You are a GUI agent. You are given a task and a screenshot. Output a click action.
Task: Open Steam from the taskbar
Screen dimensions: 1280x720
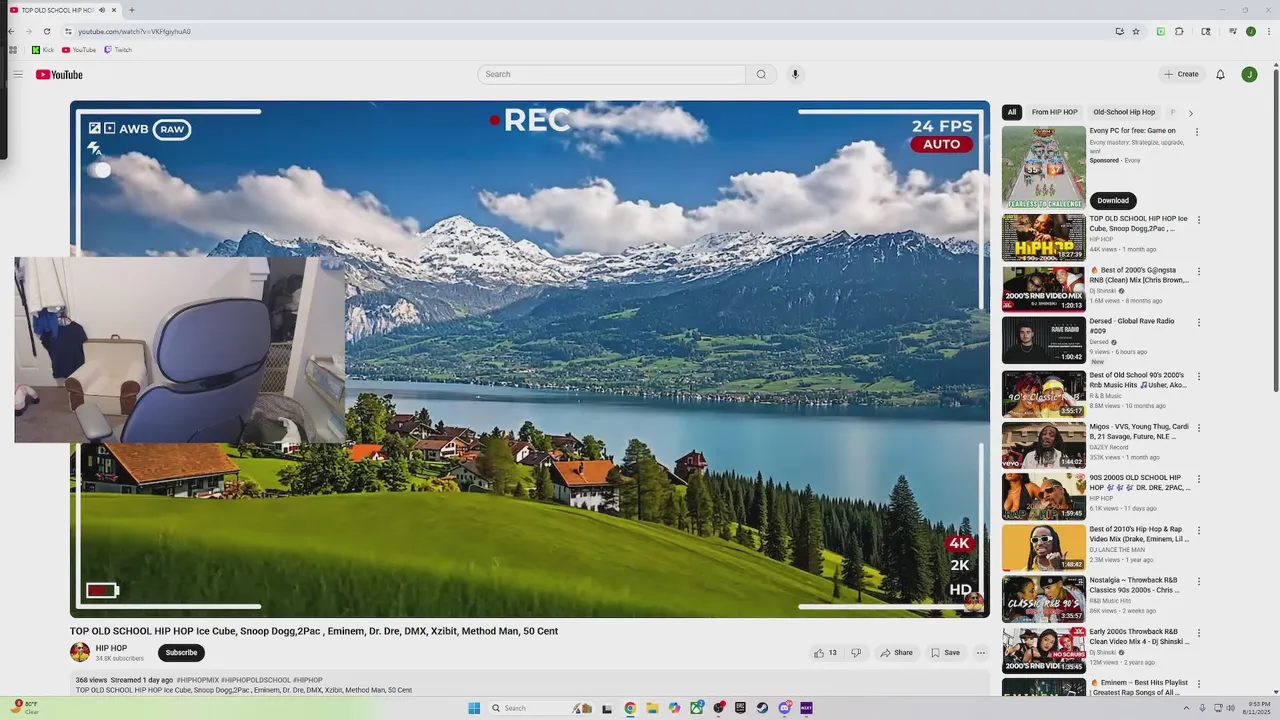tap(762, 708)
